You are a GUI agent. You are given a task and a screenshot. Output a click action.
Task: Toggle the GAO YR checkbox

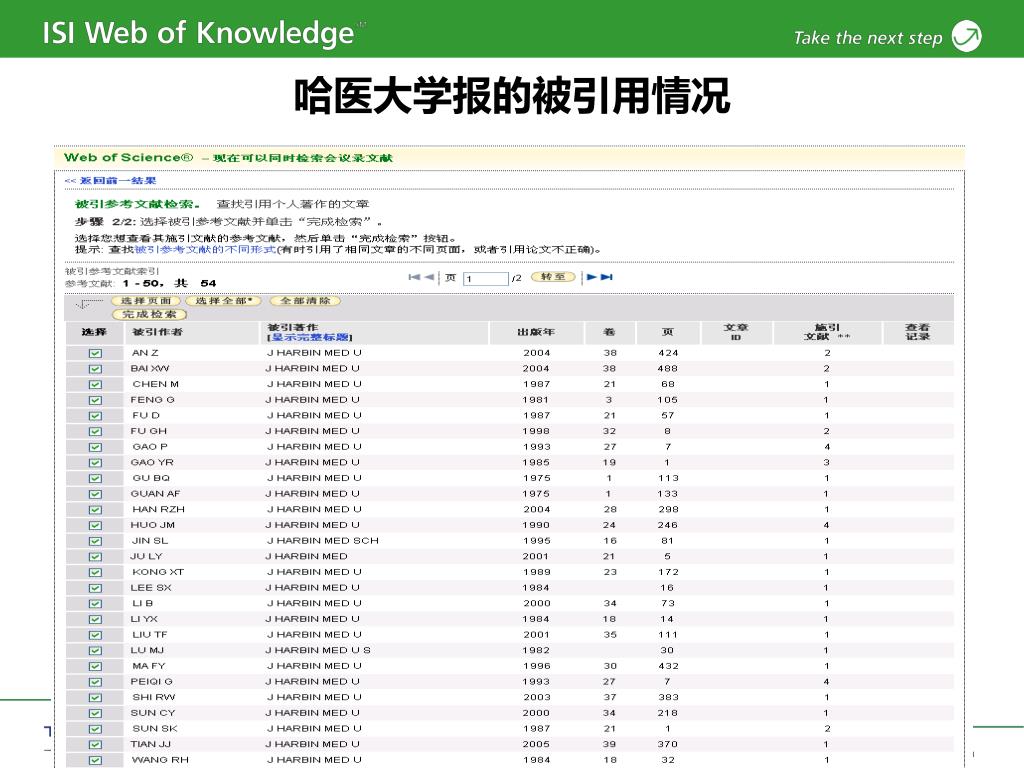(x=95, y=463)
